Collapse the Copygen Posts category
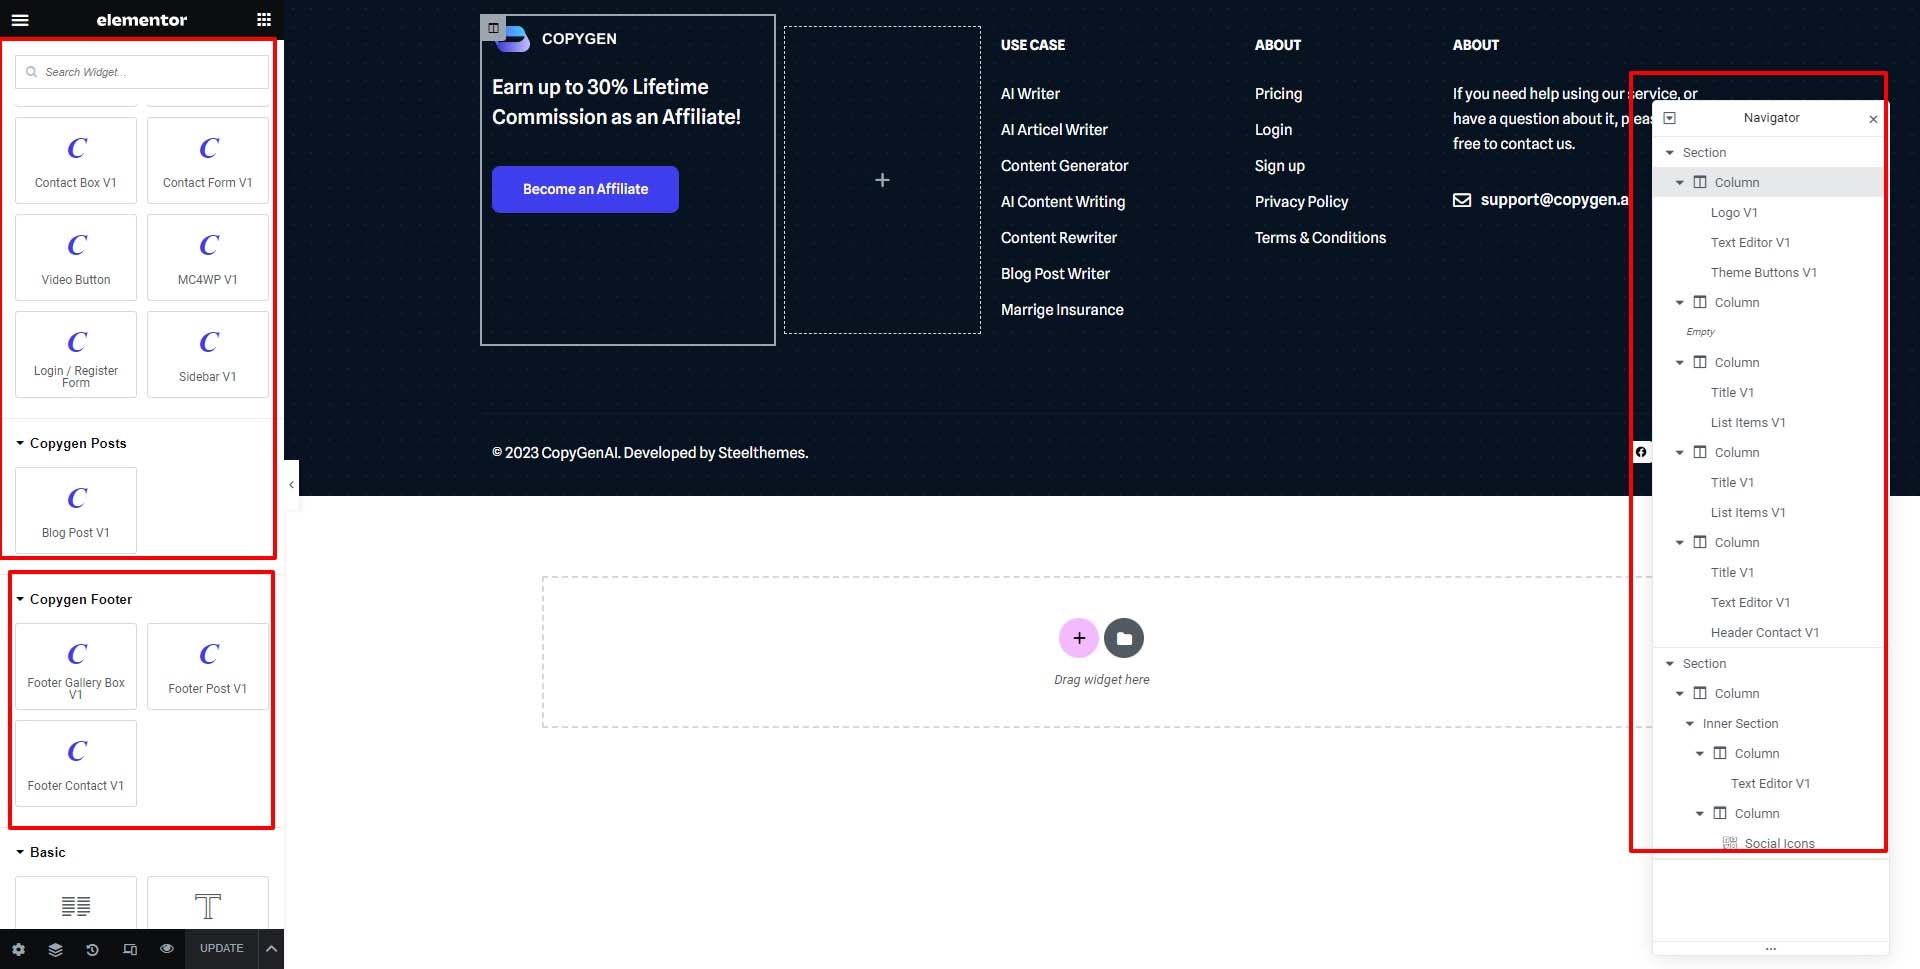This screenshot has height=969, width=1920. [x=20, y=443]
